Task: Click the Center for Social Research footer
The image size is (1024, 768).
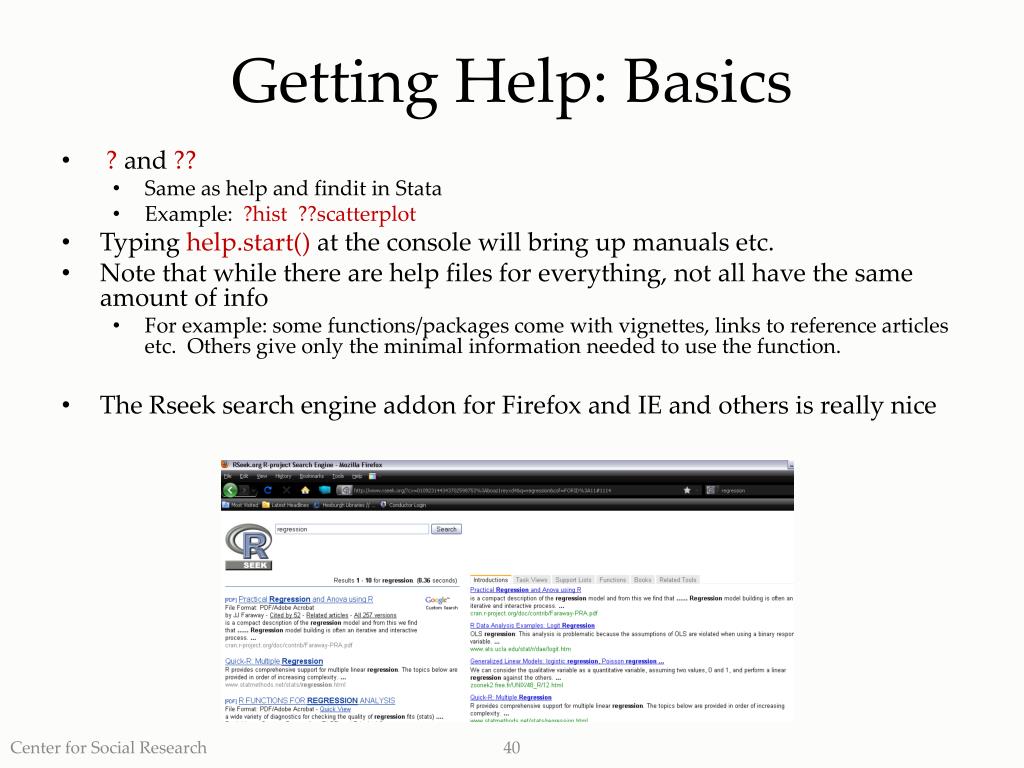Action: [108, 748]
